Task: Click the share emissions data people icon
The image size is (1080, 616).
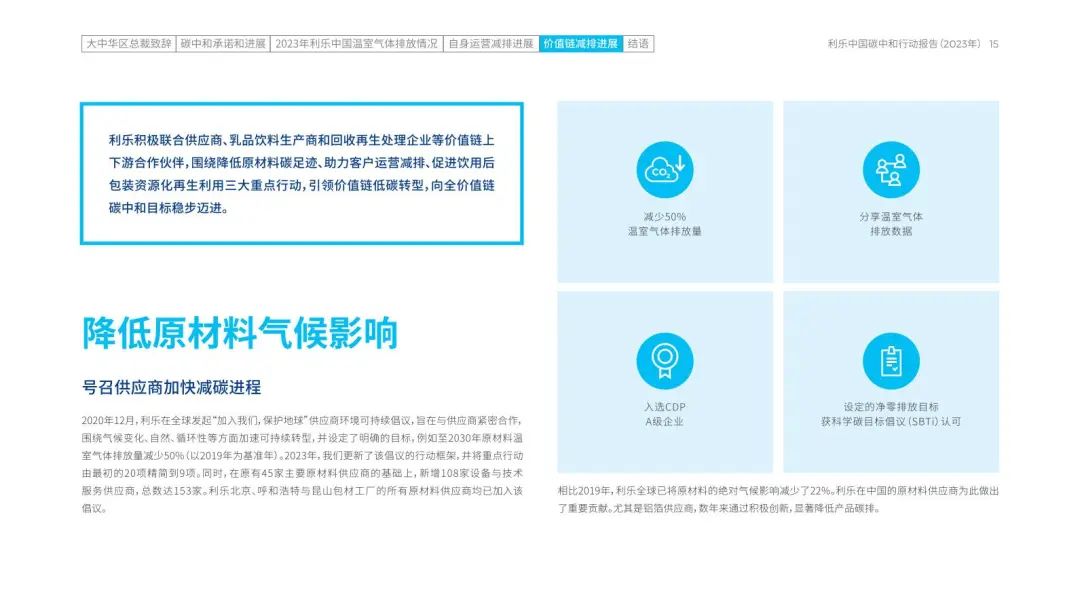Action: tap(890, 169)
